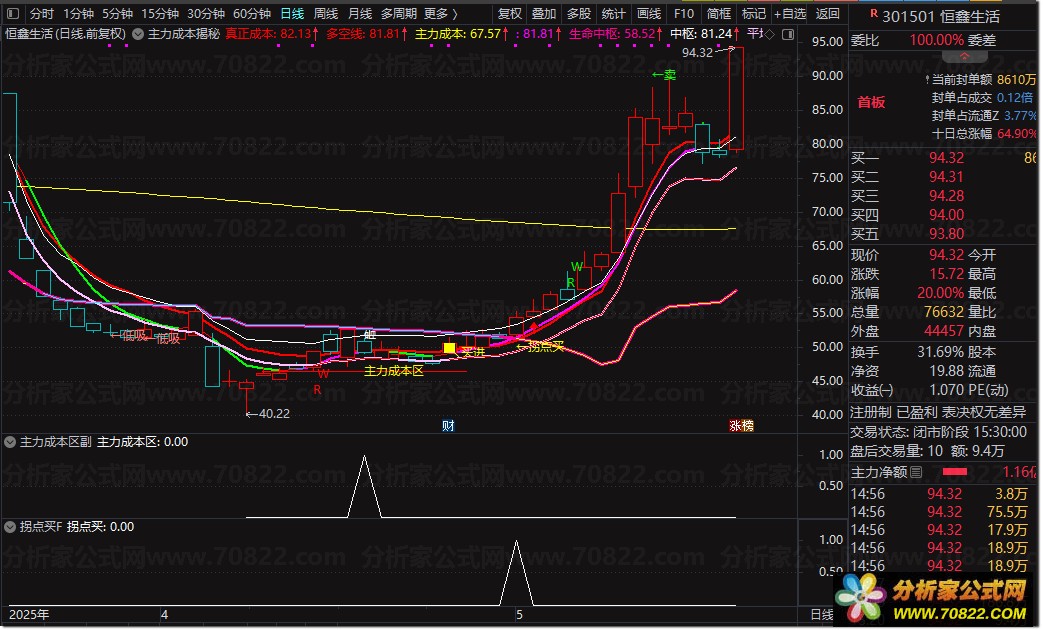
Task: Click the 标记 mark button
Action: [x=754, y=13]
